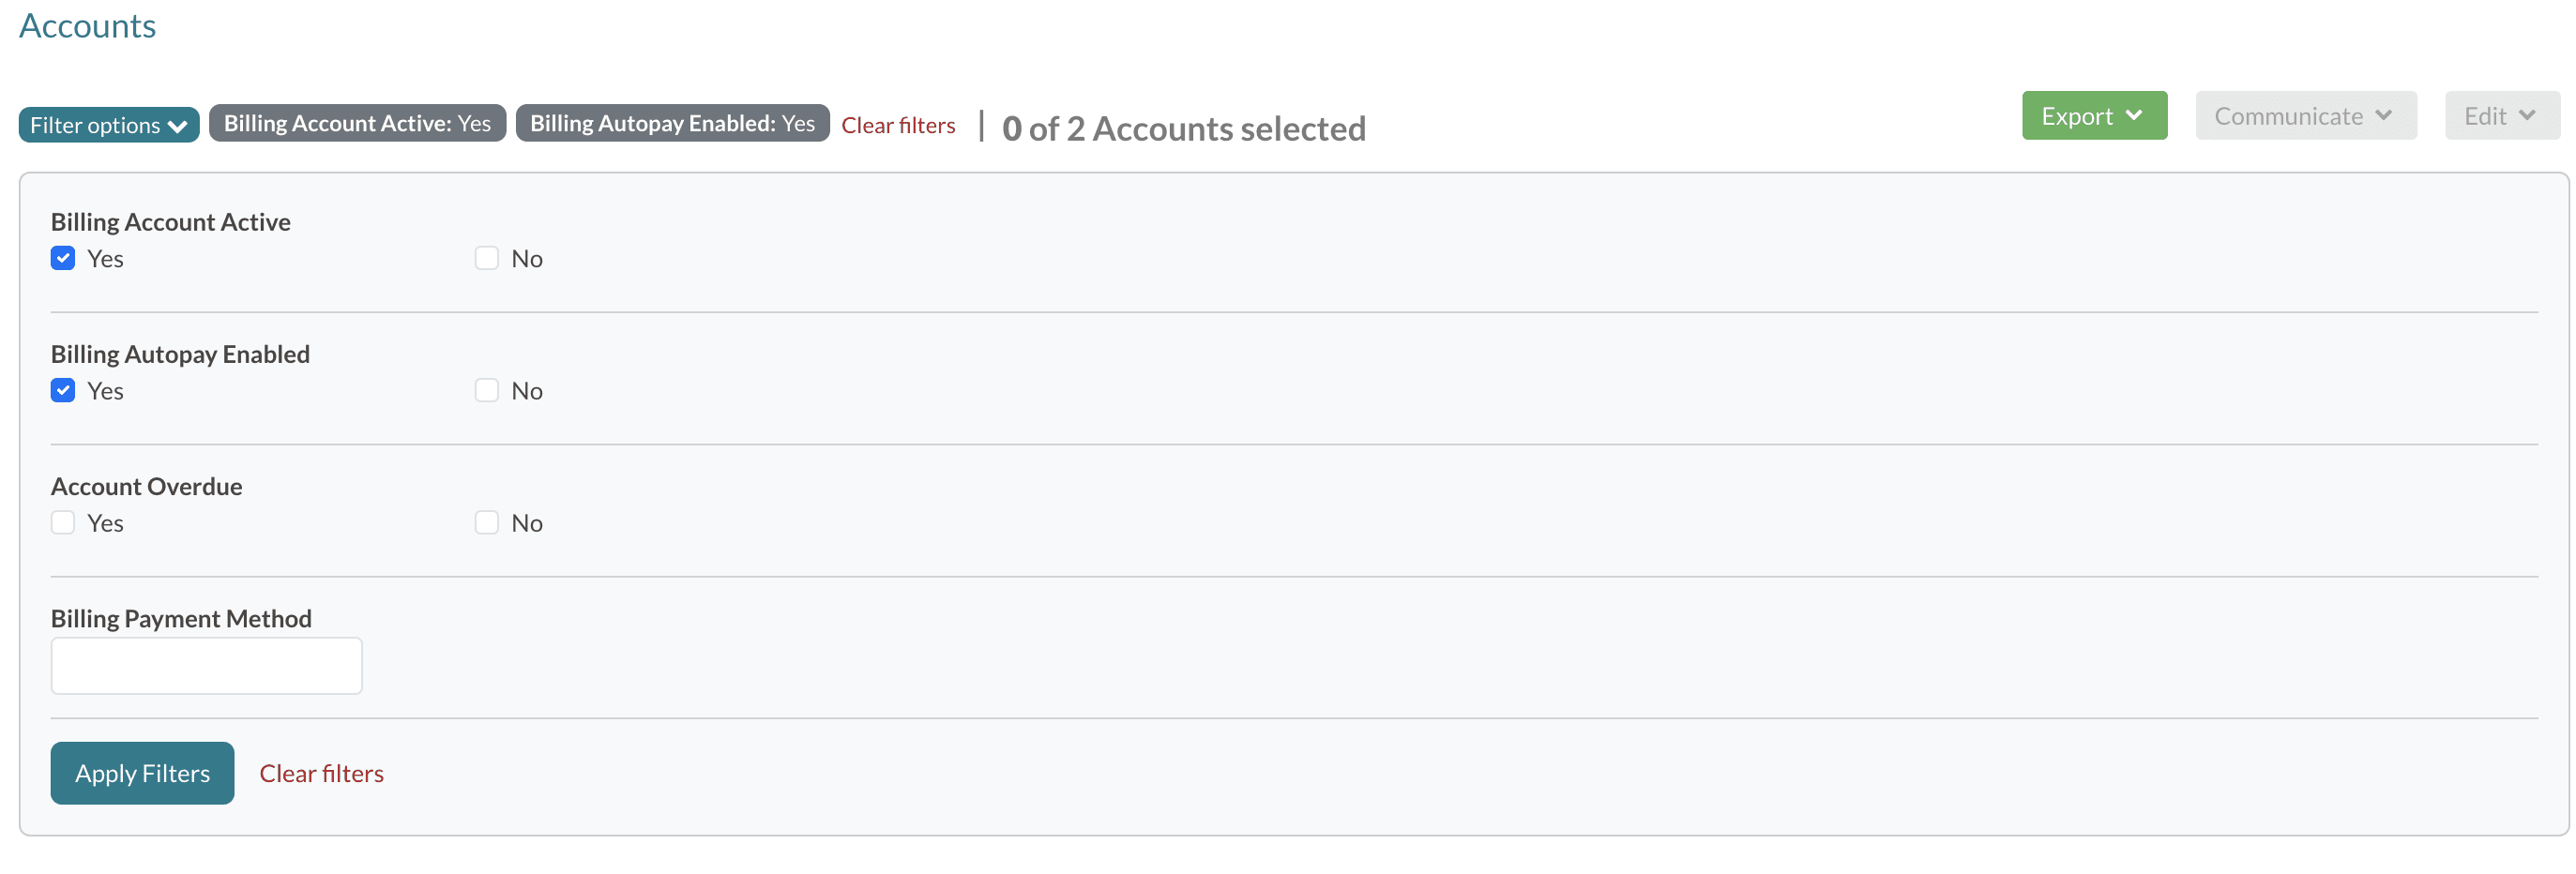Viewport: 2576px width, 874px height.
Task: Click the Billing Autopay Enabled: Yes filter tag
Action: 672,123
